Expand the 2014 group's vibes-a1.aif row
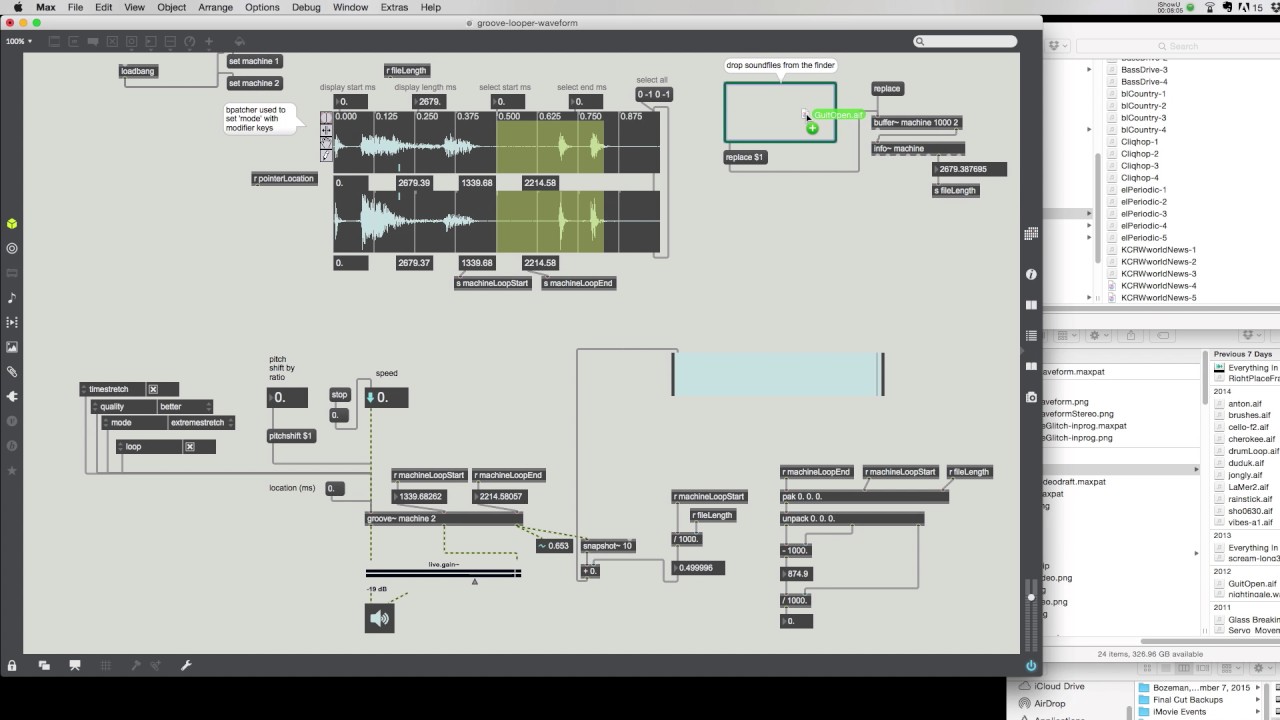The image size is (1280, 720). (x=1250, y=522)
